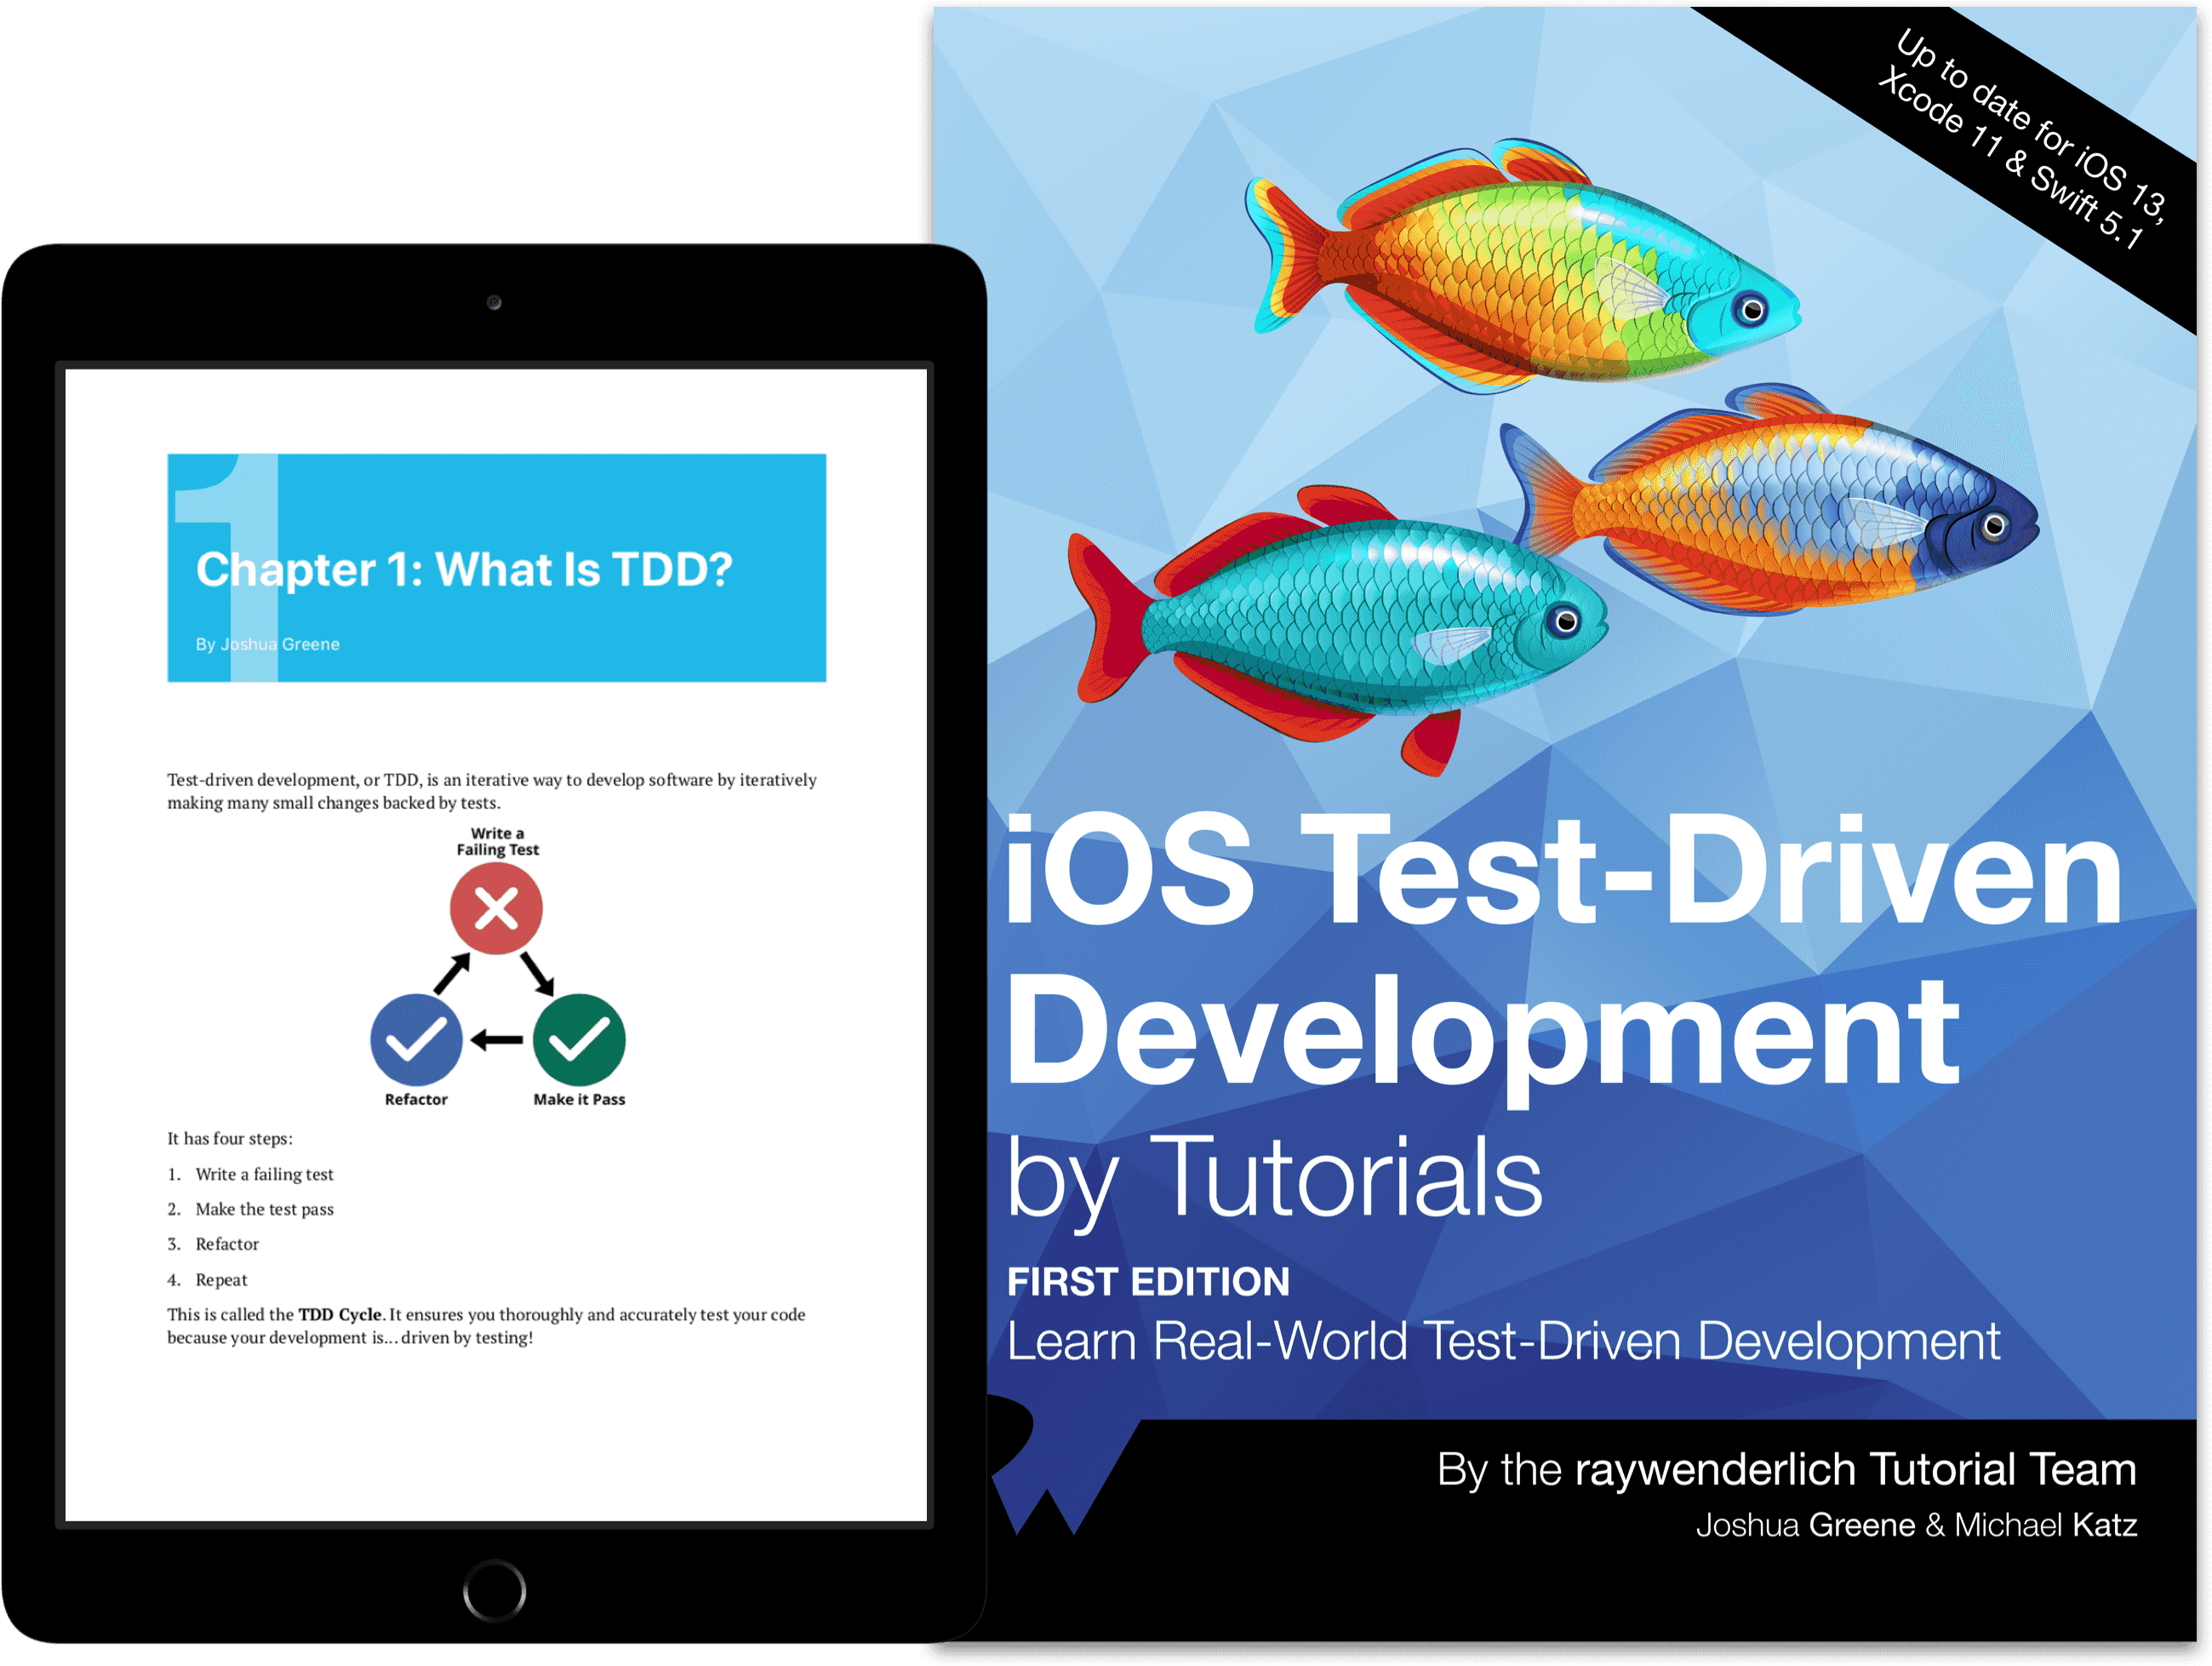This screenshot has height=1666, width=2212.
Task: Click the arrow from failing test to Make it Pass
Action: click(x=537, y=973)
